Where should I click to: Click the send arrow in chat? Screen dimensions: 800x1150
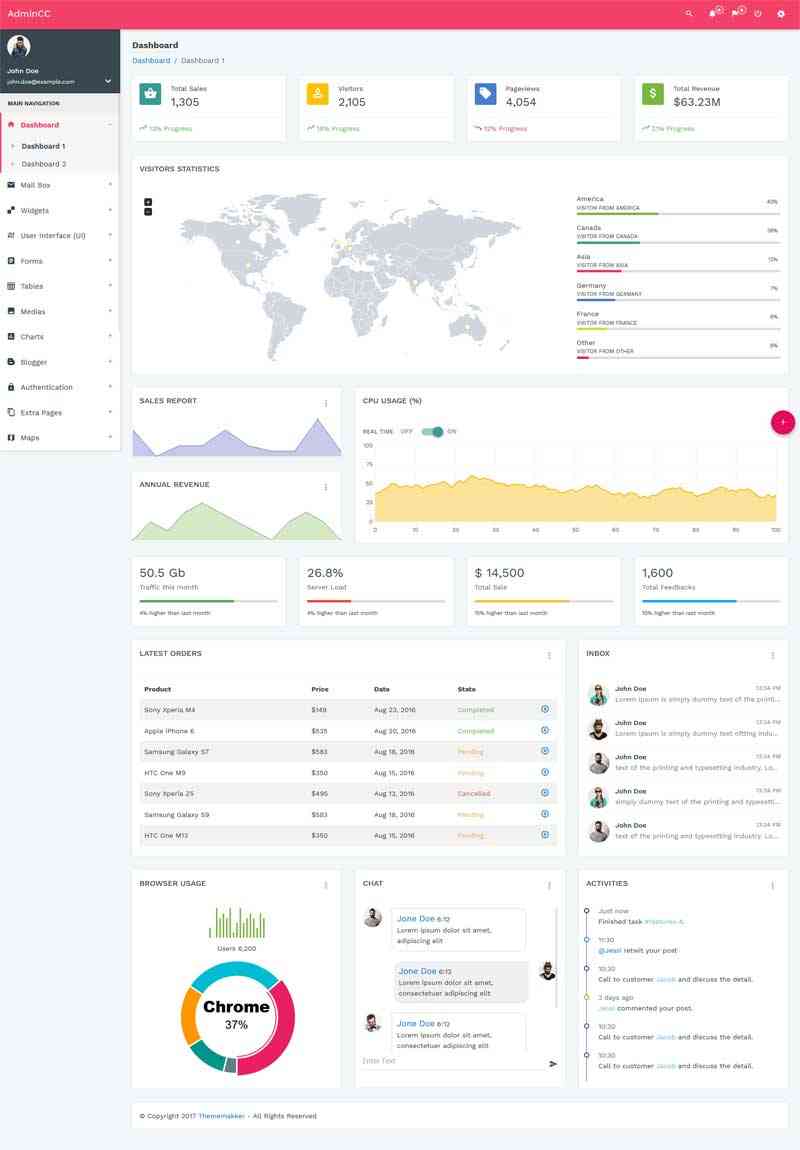[x=553, y=1064]
